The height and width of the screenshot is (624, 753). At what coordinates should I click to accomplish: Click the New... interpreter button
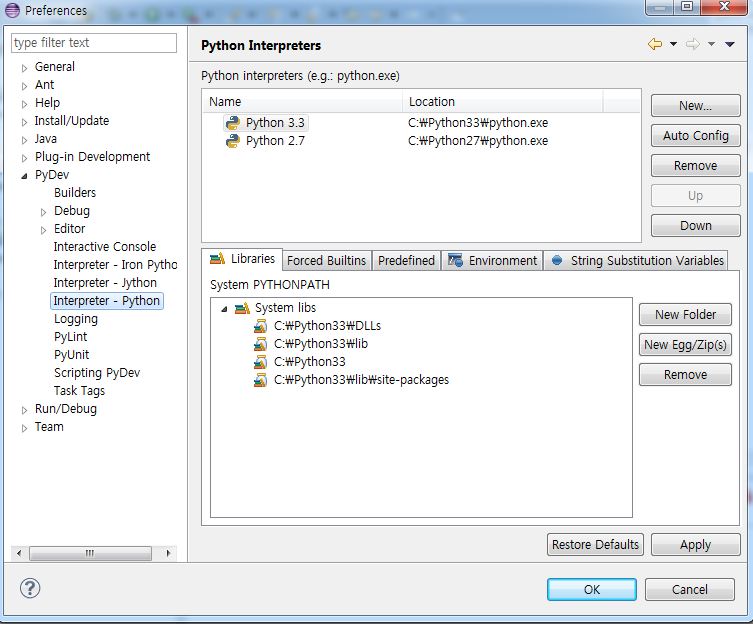click(x=695, y=105)
